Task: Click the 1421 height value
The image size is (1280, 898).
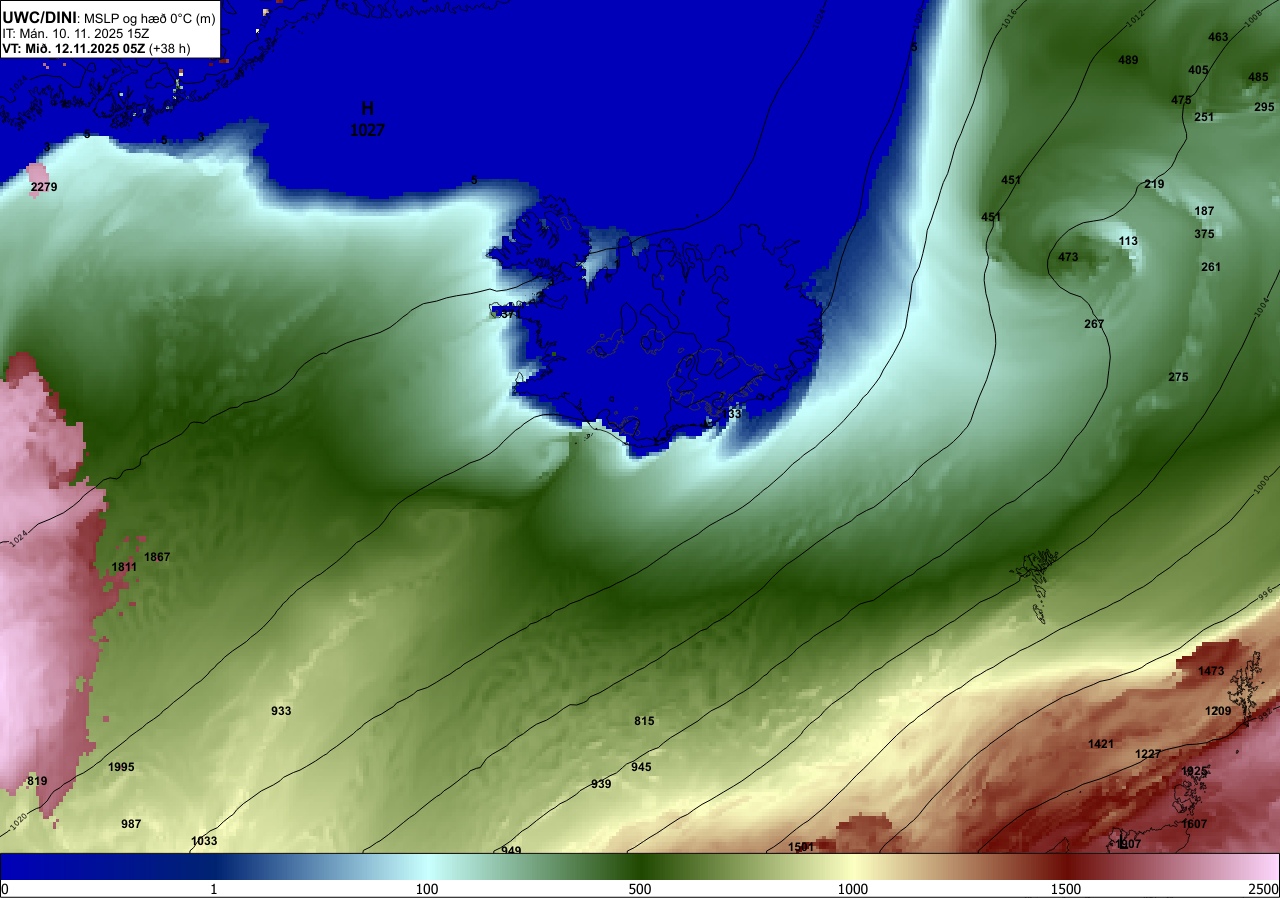Action: click(1101, 744)
